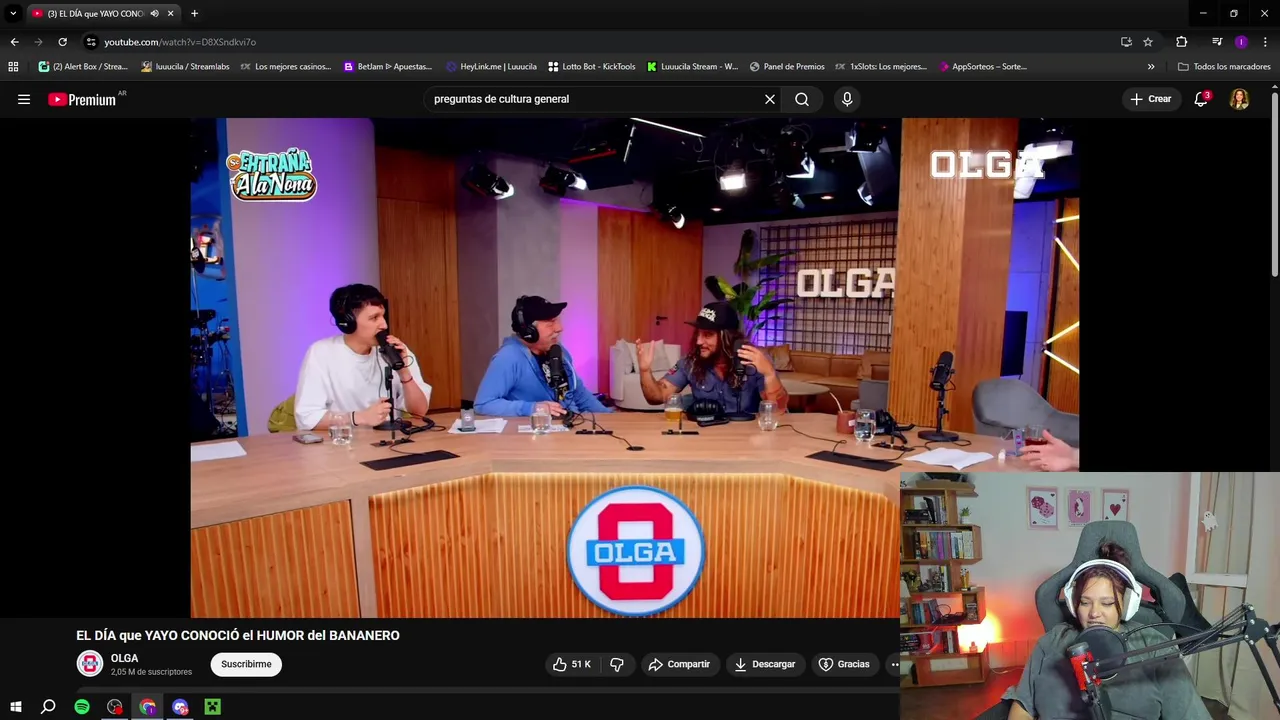
Task: Open Panel de Premios bookmark
Action: pyautogui.click(x=787, y=67)
